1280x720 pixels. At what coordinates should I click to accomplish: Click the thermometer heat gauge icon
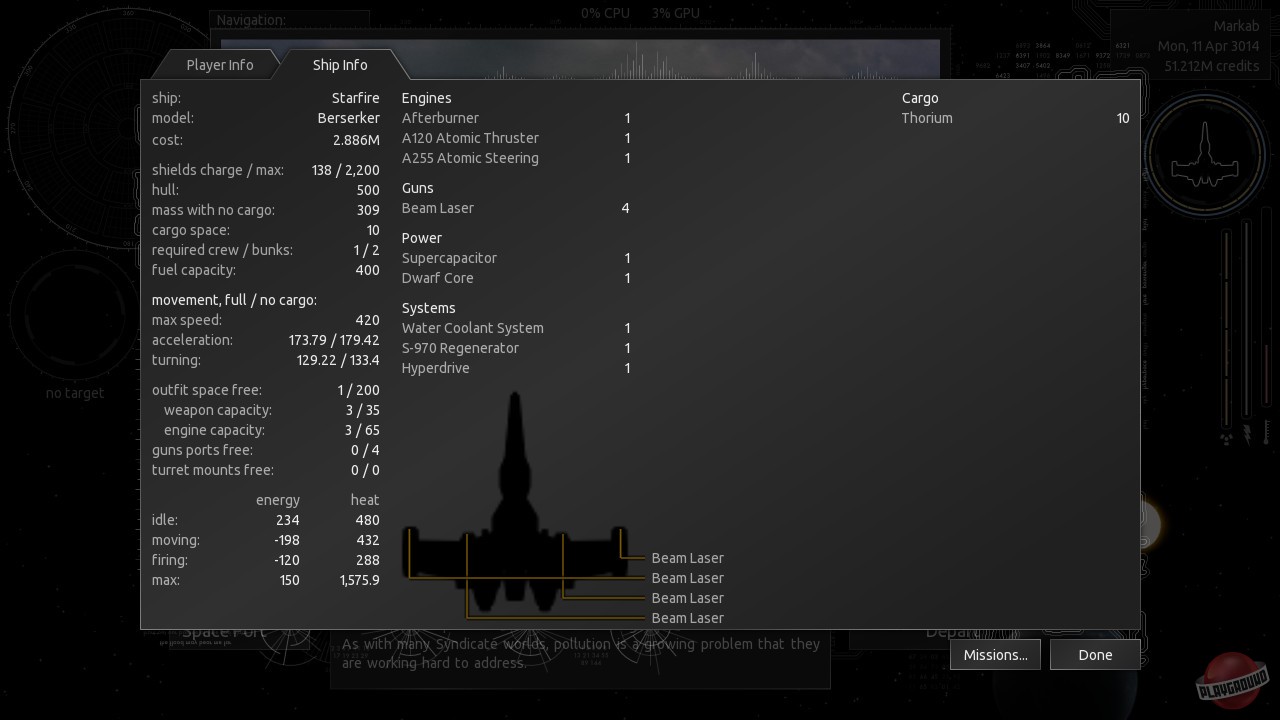pyautogui.click(x=1266, y=432)
